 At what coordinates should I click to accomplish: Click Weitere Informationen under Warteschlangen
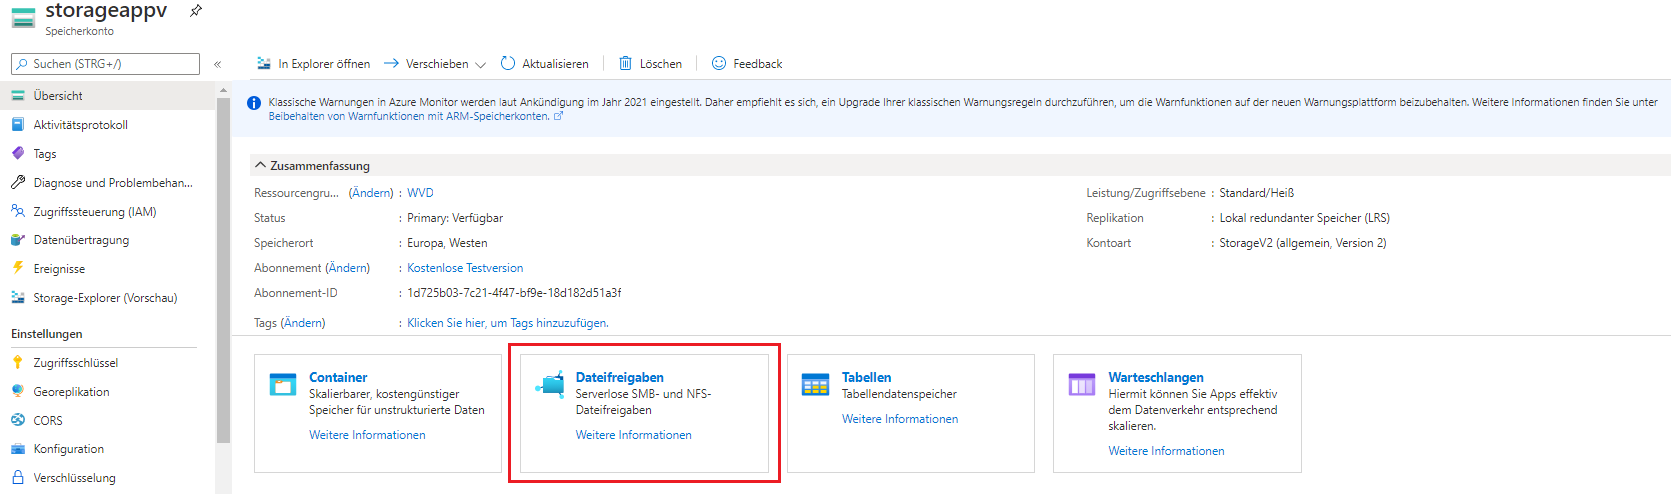click(1166, 451)
